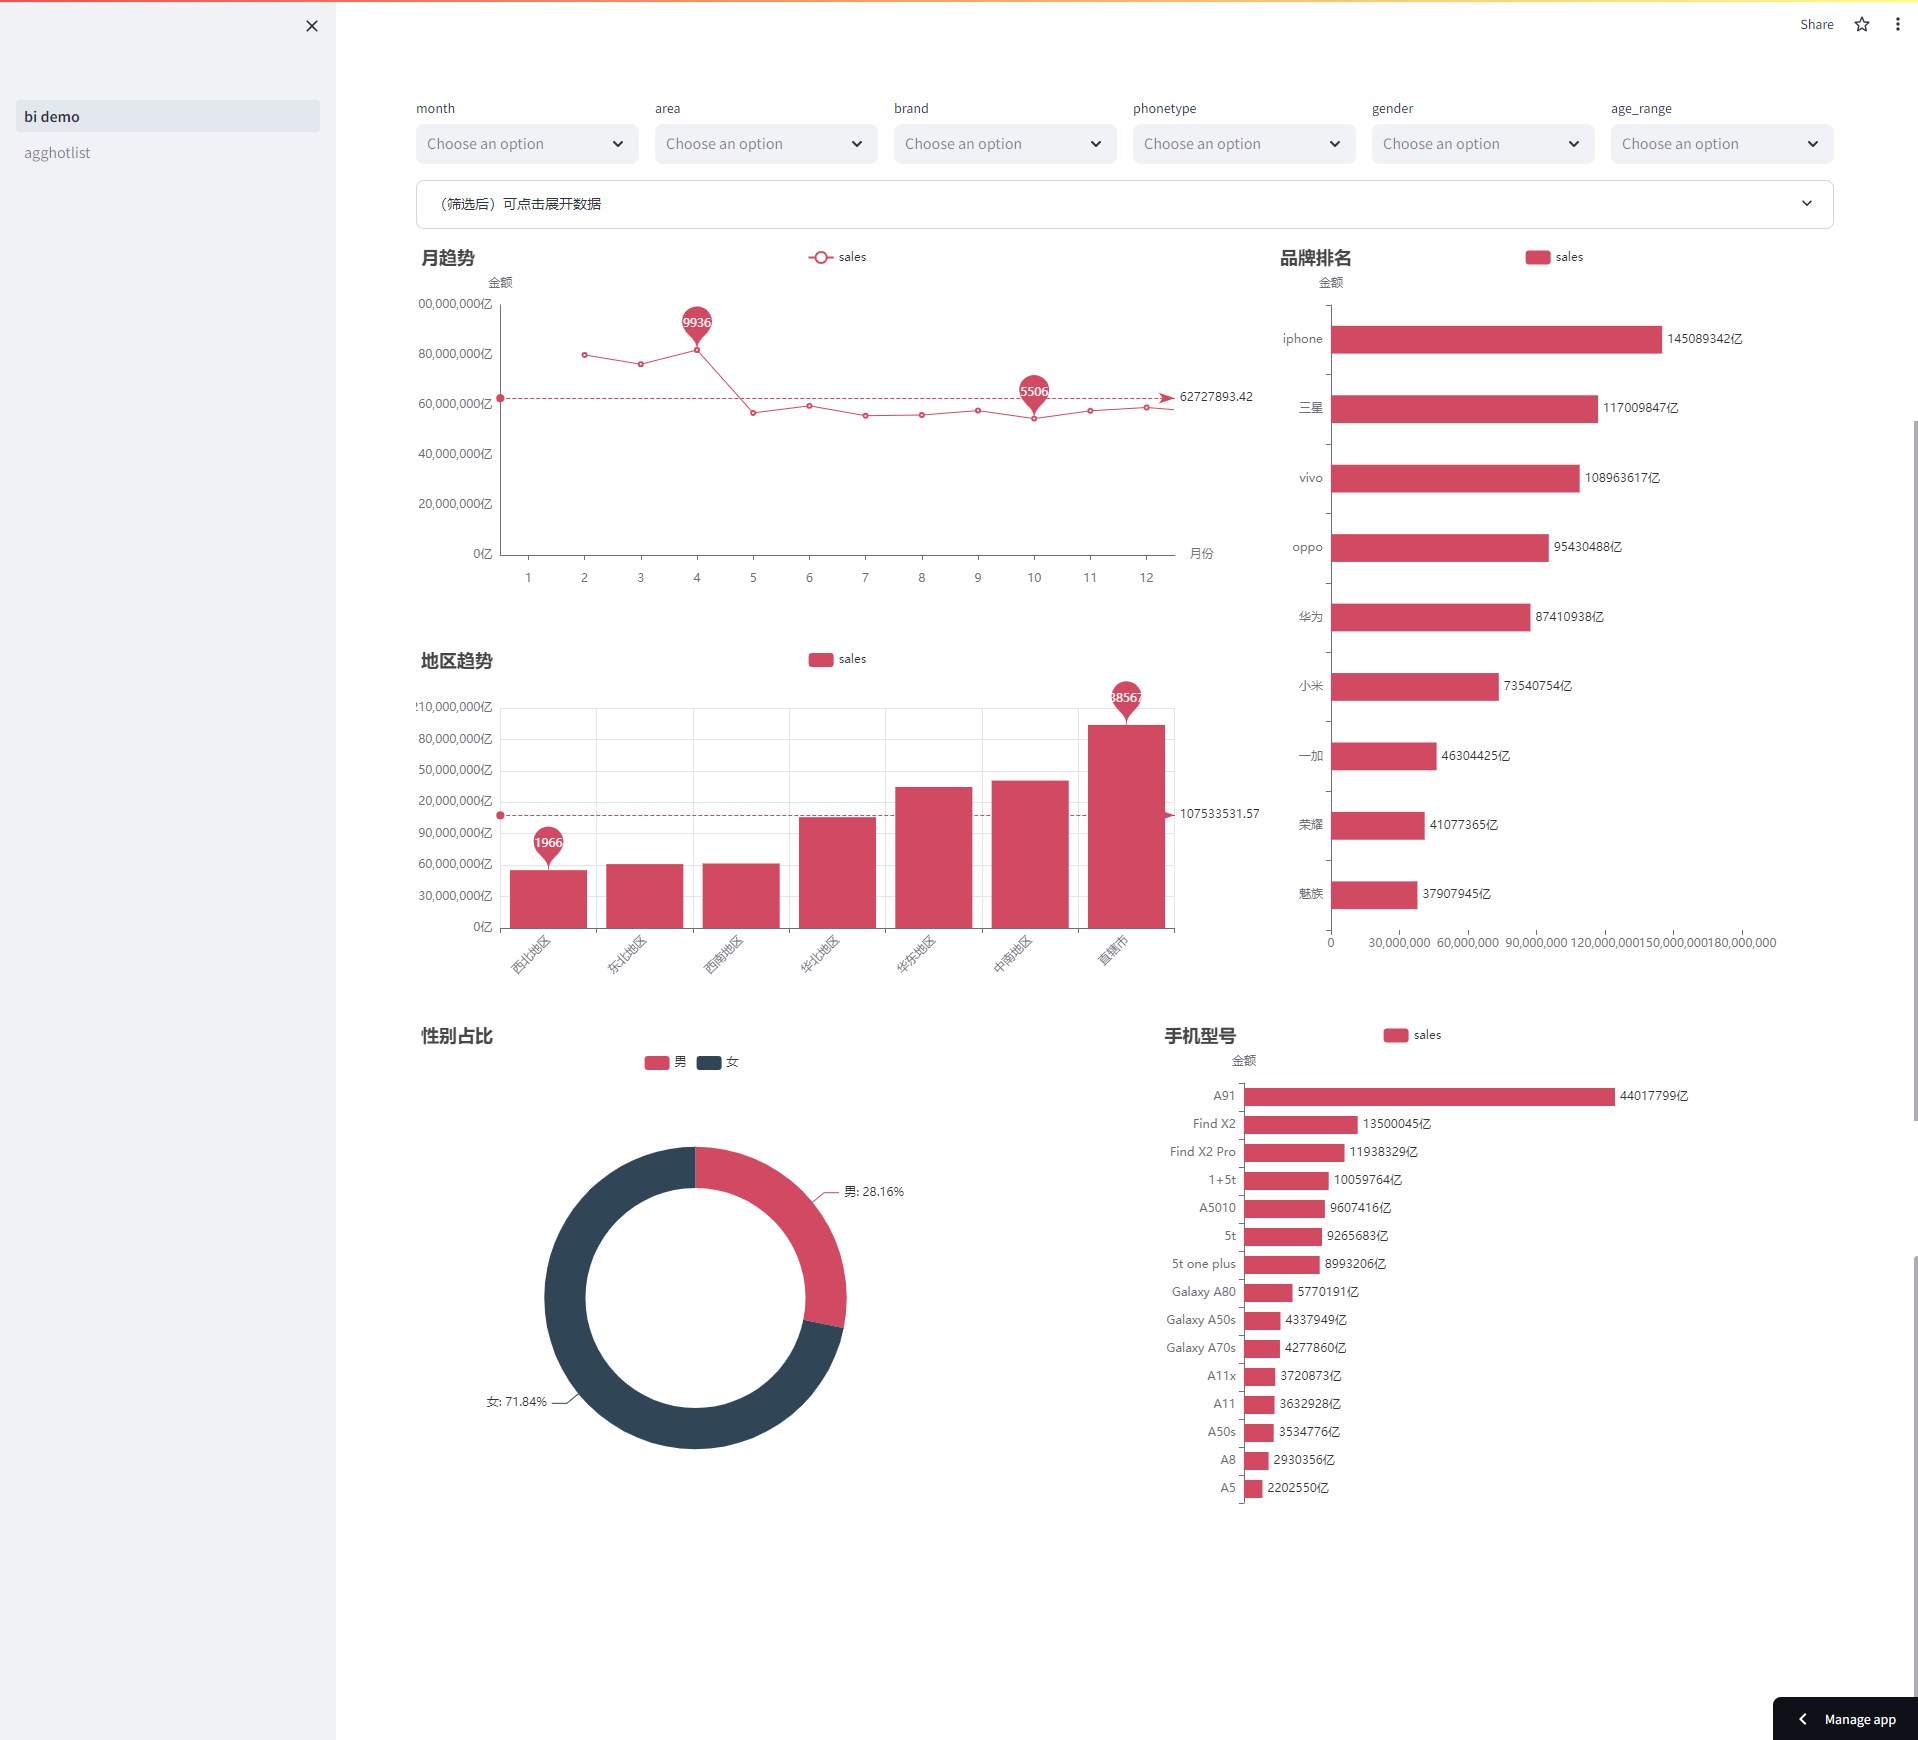Click the vivo brand bar

coord(1455,478)
